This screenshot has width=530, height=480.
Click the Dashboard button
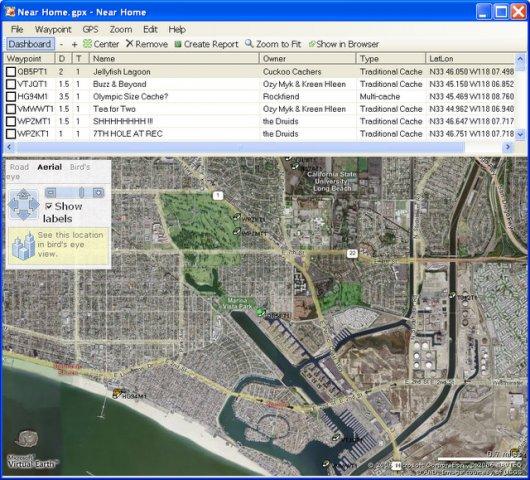tap(30, 44)
